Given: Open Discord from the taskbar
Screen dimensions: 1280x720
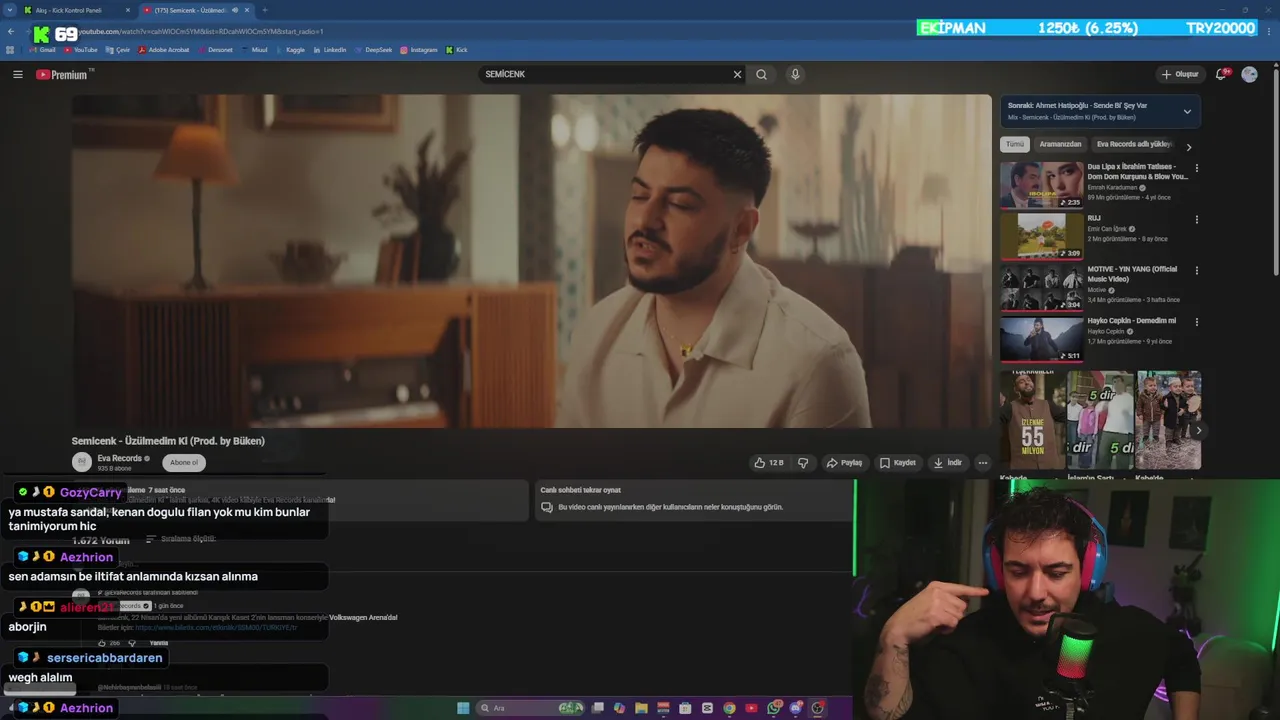Looking at the screenshot, I should click(796, 708).
